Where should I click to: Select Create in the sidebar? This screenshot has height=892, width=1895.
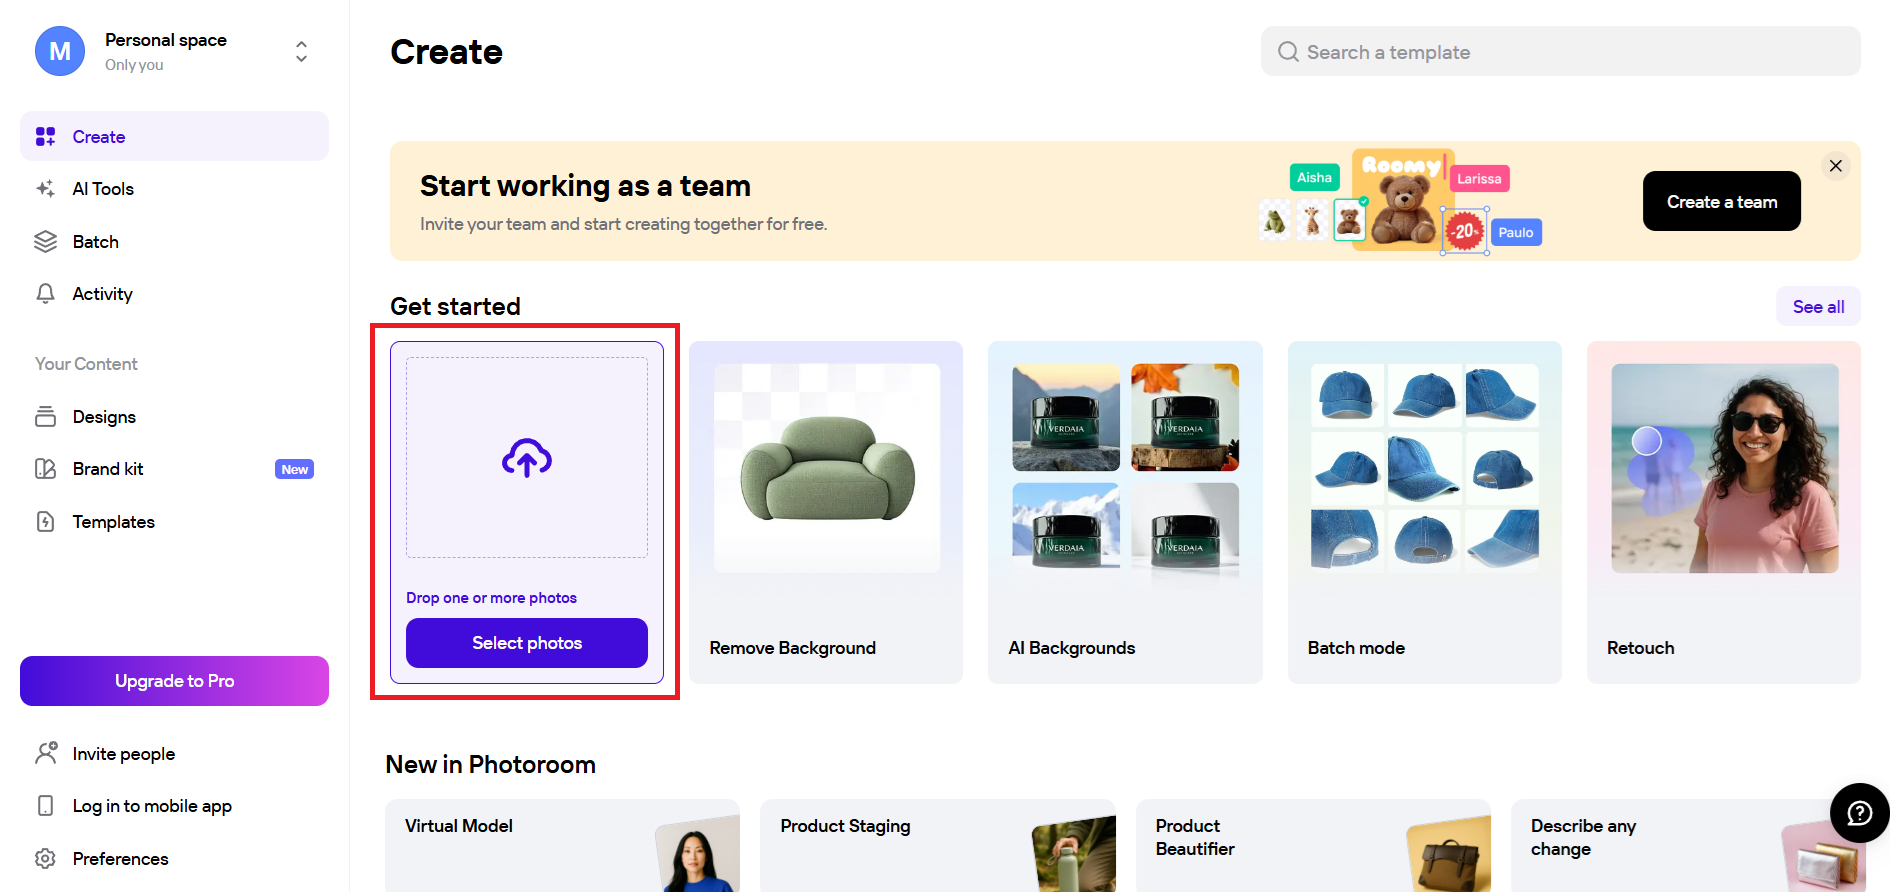174,136
